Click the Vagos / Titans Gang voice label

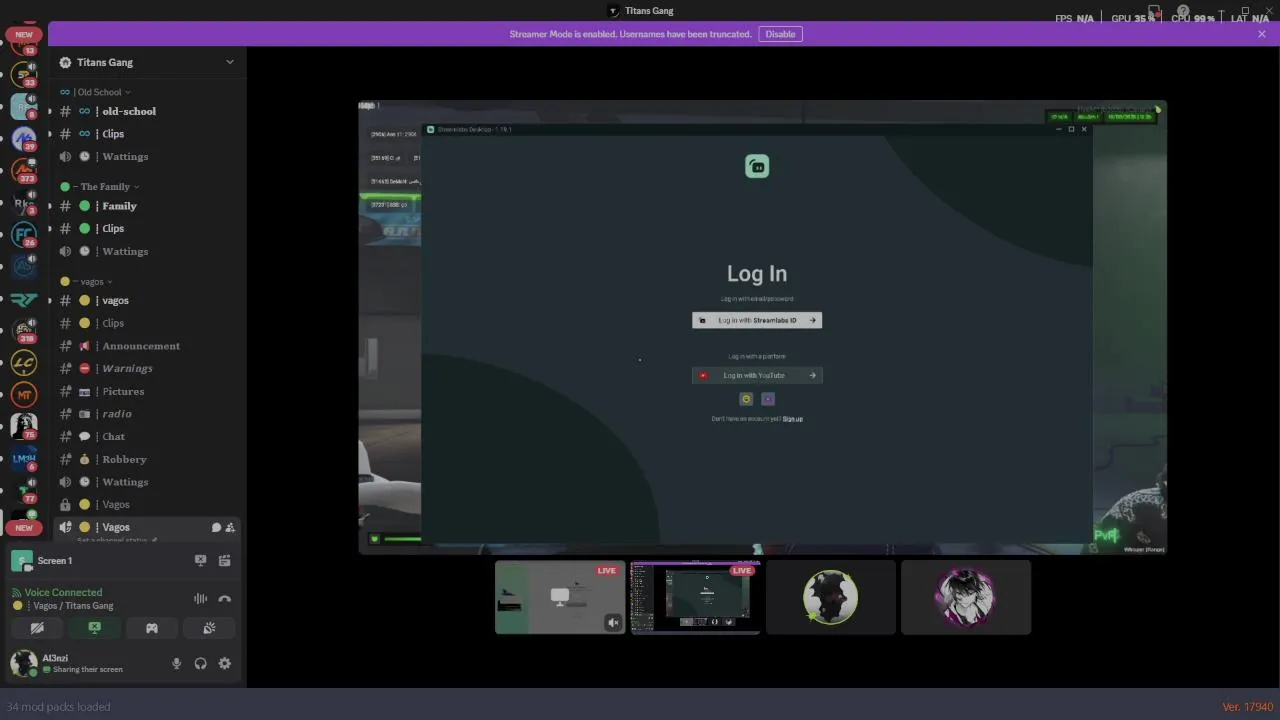pos(73,606)
